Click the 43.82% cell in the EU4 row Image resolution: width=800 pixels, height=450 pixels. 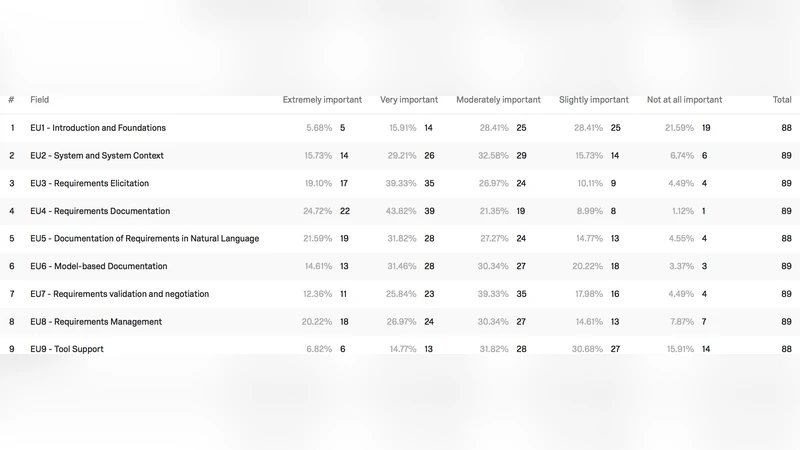[x=403, y=211]
